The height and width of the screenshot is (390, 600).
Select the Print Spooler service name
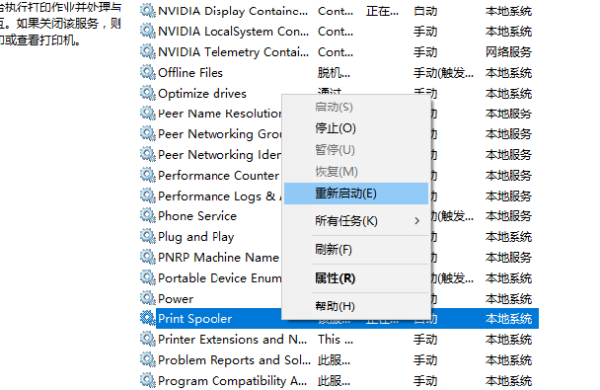pyautogui.click(x=195, y=319)
